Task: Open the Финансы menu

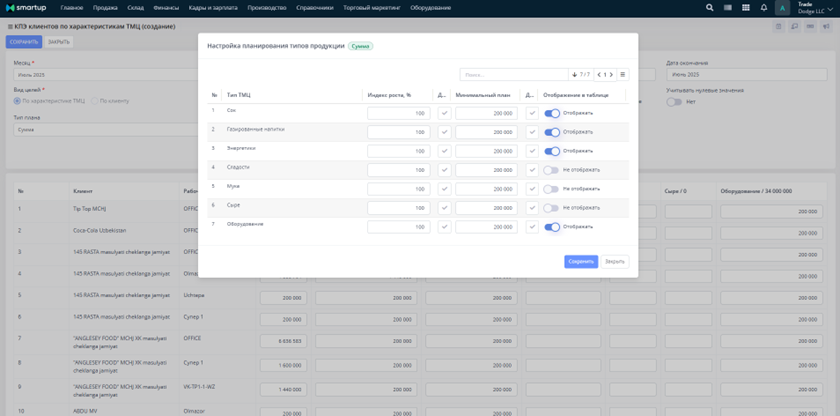Action: click(x=166, y=8)
